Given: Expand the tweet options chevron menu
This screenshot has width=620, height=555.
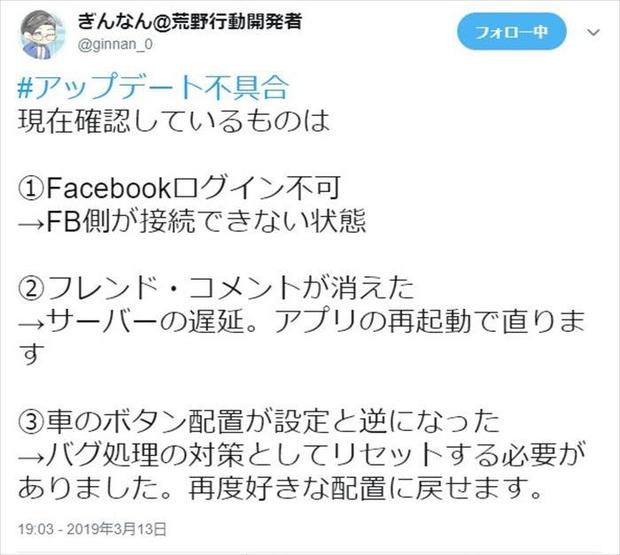Looking at the screenshot, I should coord(594,32).
